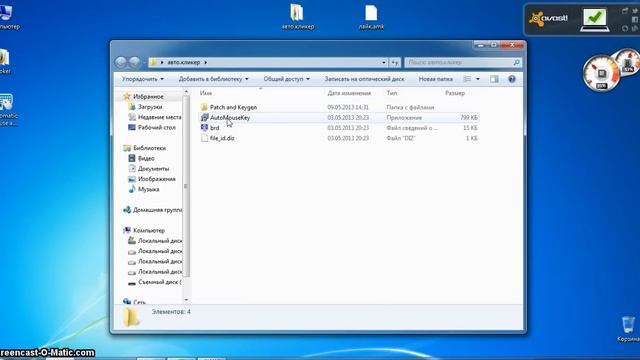Screen dimensions: 640x360
Task: Click the Файл "DIZ" type cell
Action: pos(401,138)
